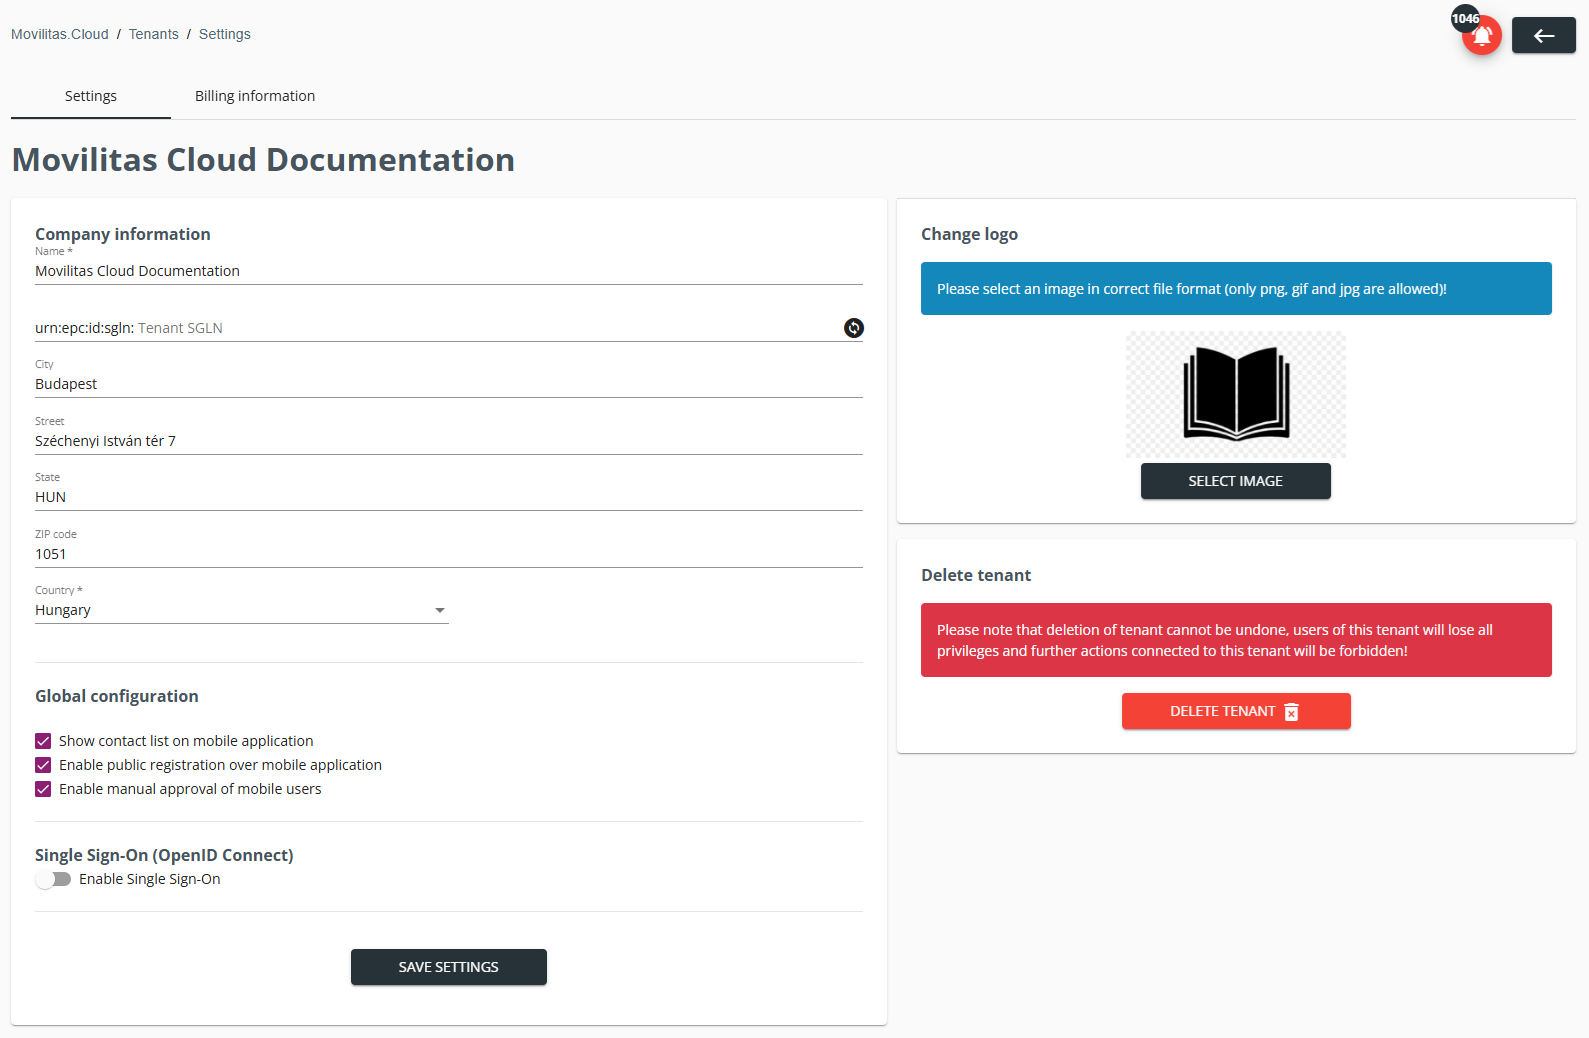The height and width of the screenshot is (1038, 1589).
Task: Uncheck Show contact list on mobile application
Action: 43,741
